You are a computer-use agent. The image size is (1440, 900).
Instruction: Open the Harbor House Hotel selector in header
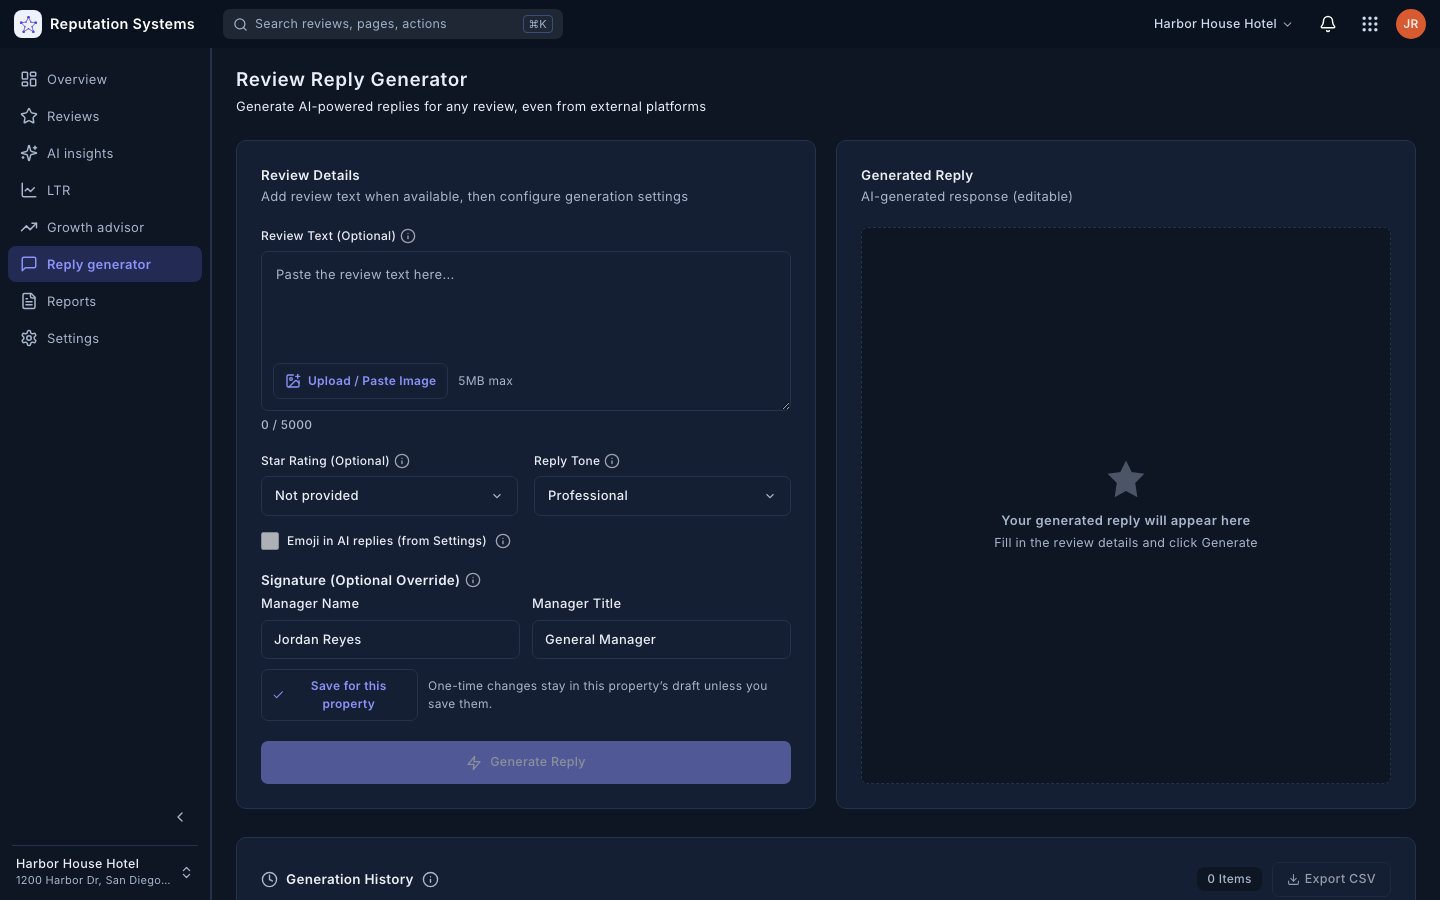point(1223,24)
